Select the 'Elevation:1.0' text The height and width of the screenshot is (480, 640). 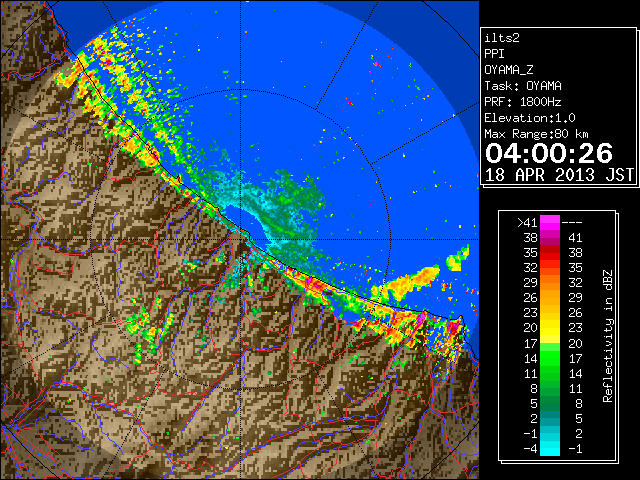(530, 118)
